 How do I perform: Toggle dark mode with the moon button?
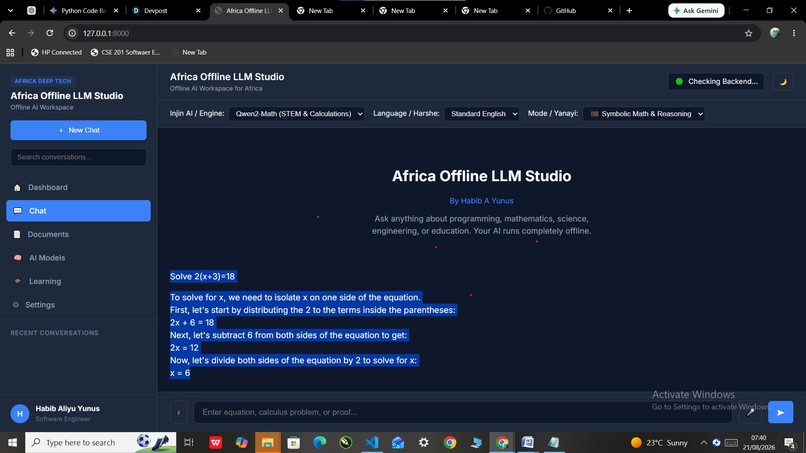click(x=783, y=82)
